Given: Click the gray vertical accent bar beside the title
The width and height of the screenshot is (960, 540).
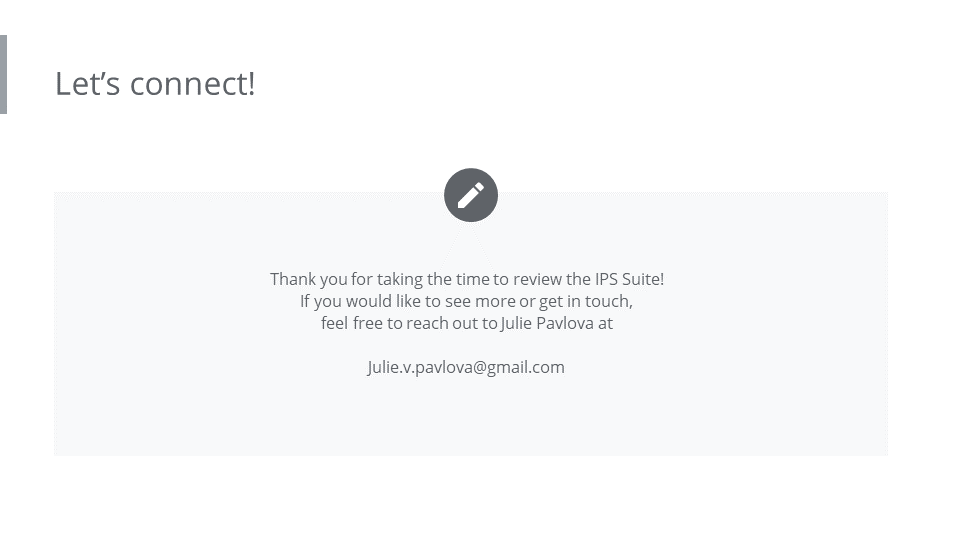Looking at the screenshot, I should click(x=3, y=75).
